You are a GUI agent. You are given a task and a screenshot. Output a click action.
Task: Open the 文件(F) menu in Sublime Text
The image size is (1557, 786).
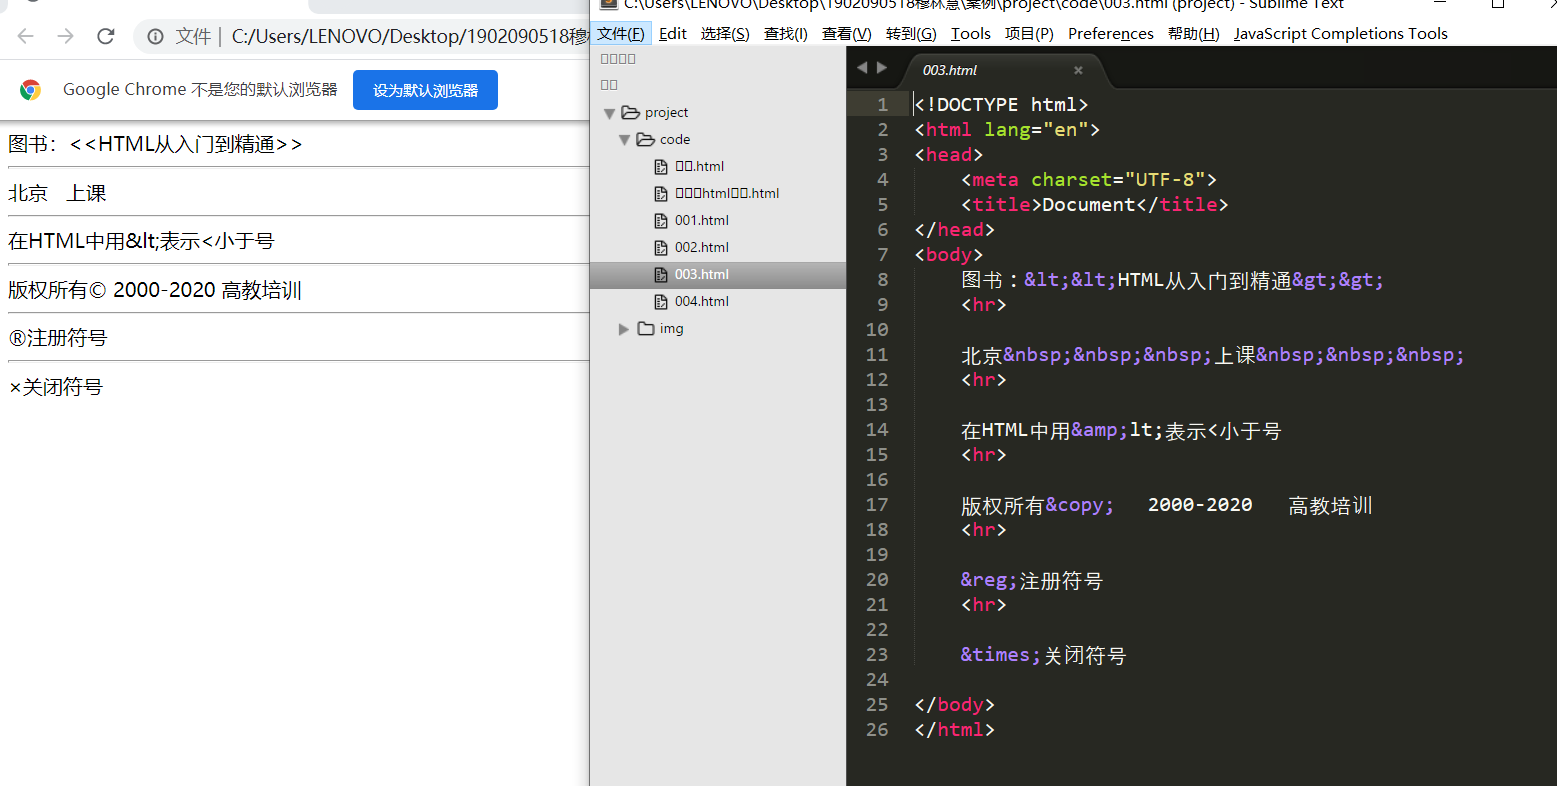click(x=621, y=33)
